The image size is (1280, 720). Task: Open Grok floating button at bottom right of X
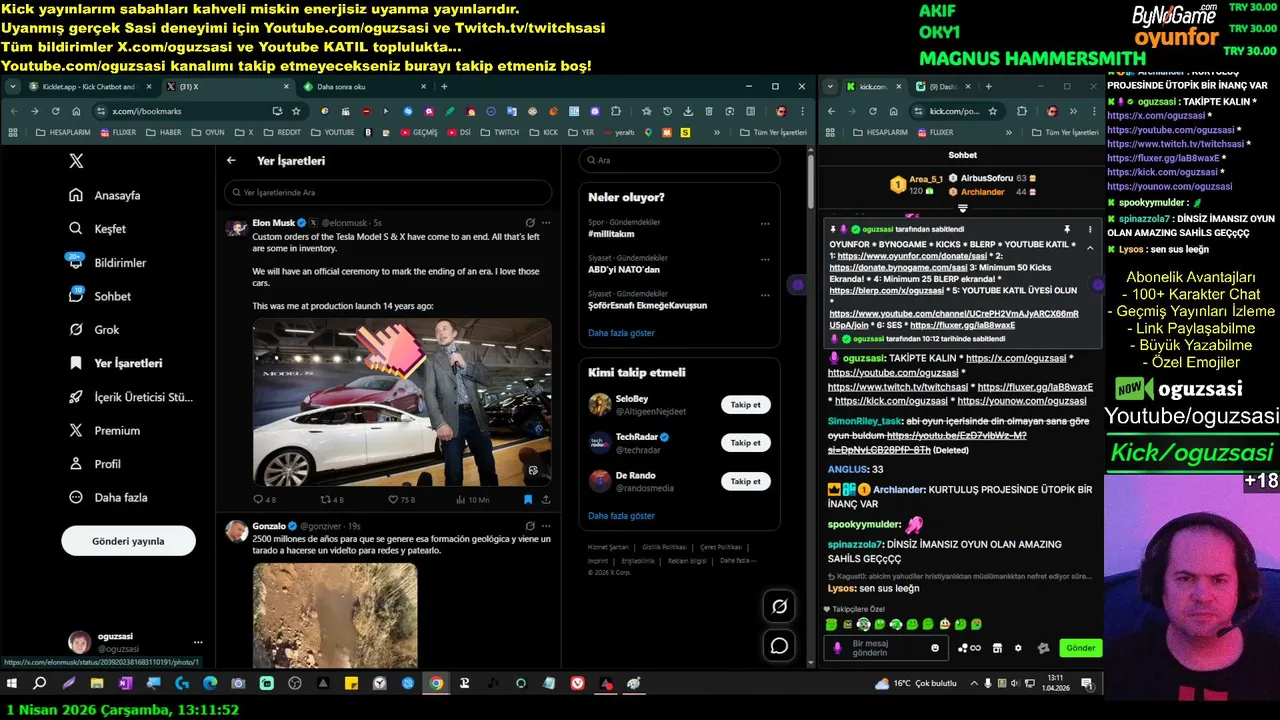point(779,606)
